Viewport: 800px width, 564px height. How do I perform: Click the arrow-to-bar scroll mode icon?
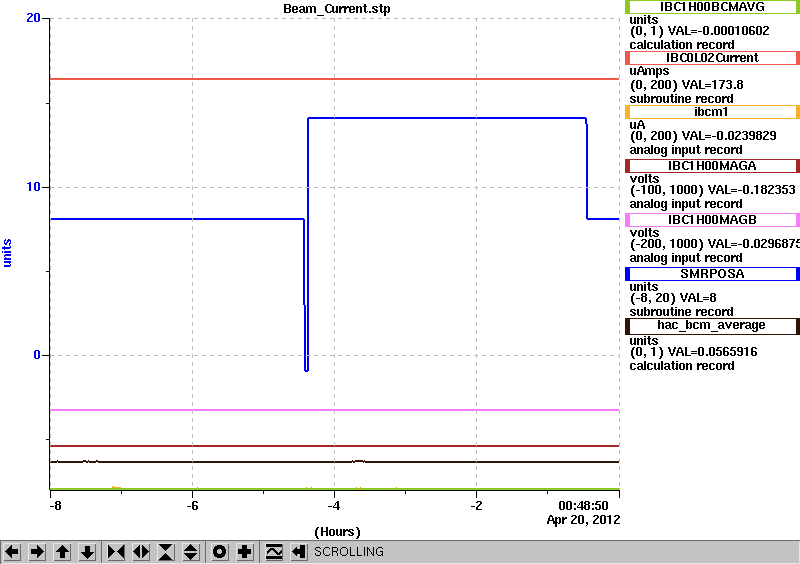tap(299, 552)
